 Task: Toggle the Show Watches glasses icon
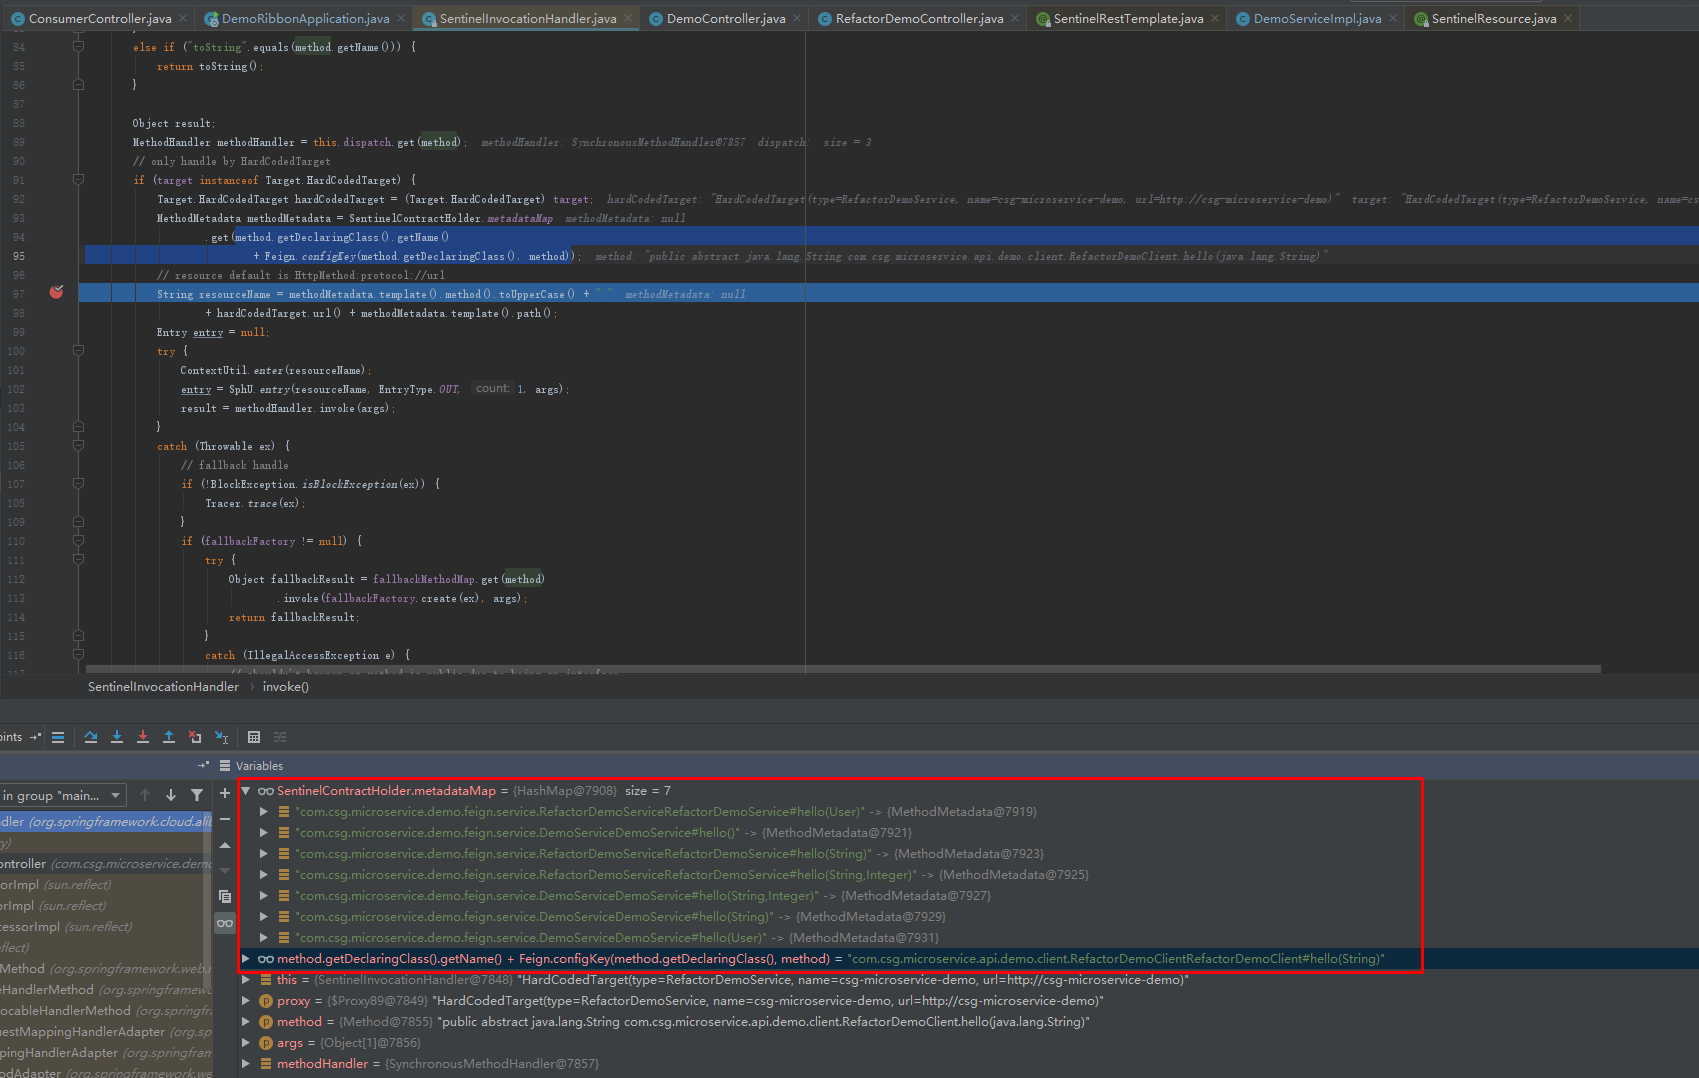coord(224,923)
